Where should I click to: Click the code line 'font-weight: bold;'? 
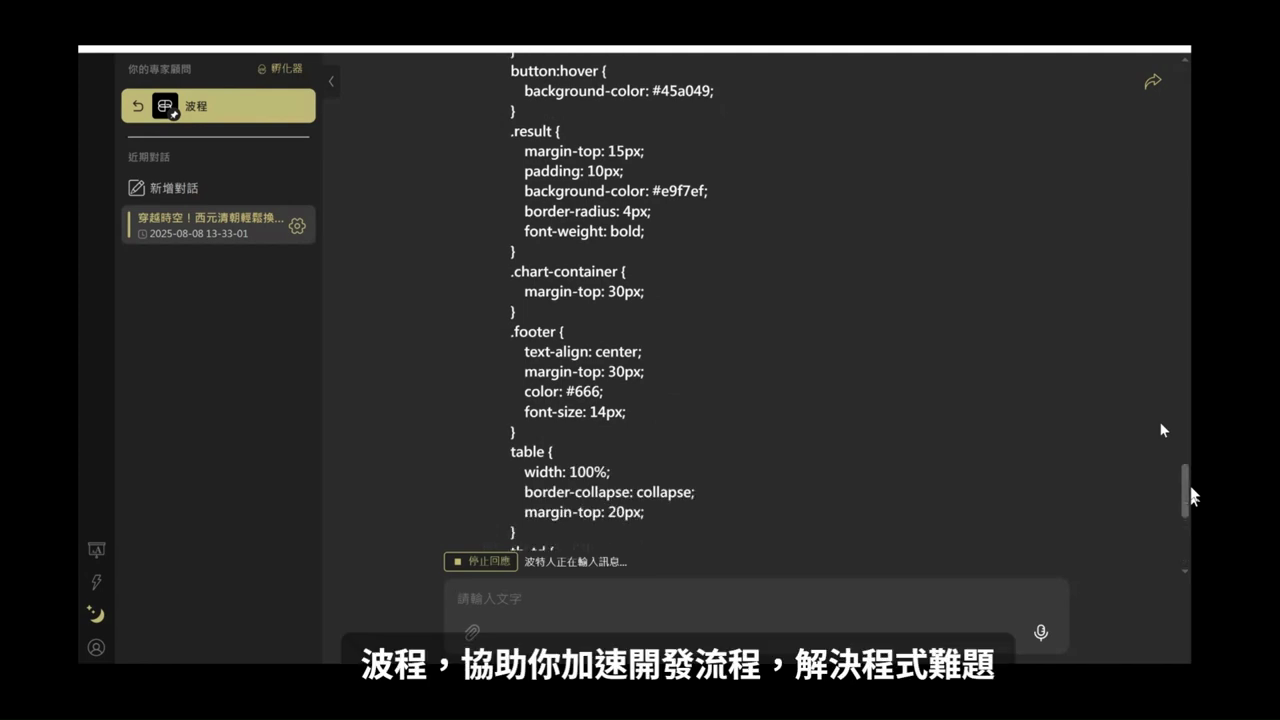584,231
